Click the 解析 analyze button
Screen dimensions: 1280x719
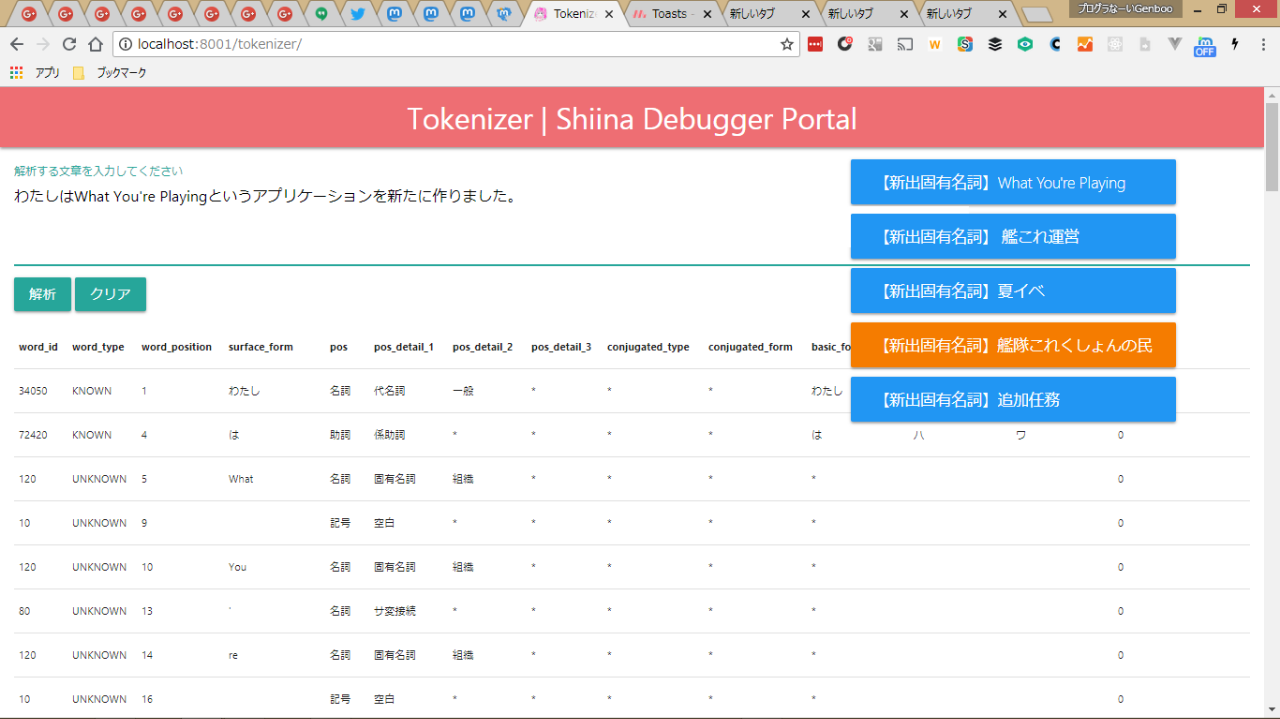click(42, 294)
